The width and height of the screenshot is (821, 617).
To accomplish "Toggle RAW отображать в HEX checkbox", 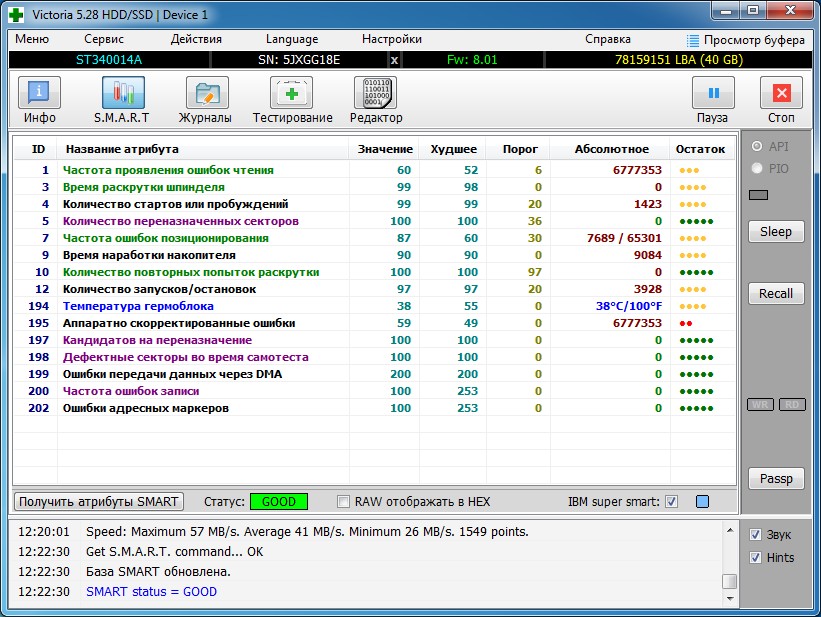I will 343,502.
